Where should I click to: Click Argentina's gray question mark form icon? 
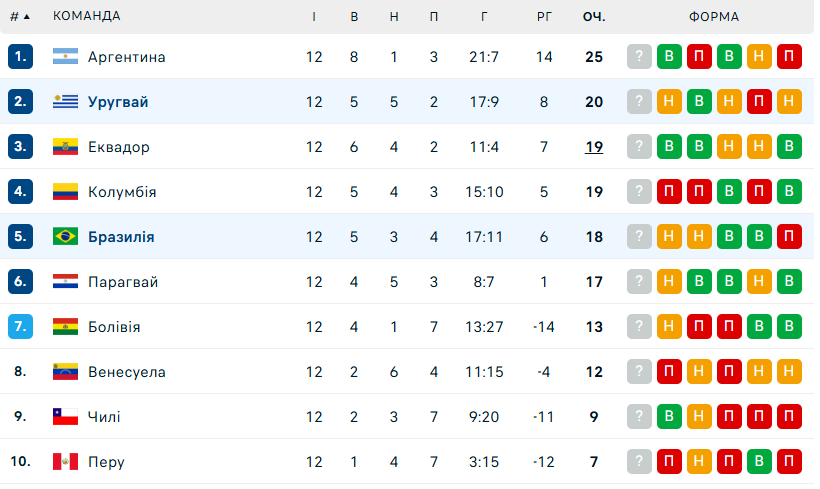pyautogui.click(x=639, y=57)
